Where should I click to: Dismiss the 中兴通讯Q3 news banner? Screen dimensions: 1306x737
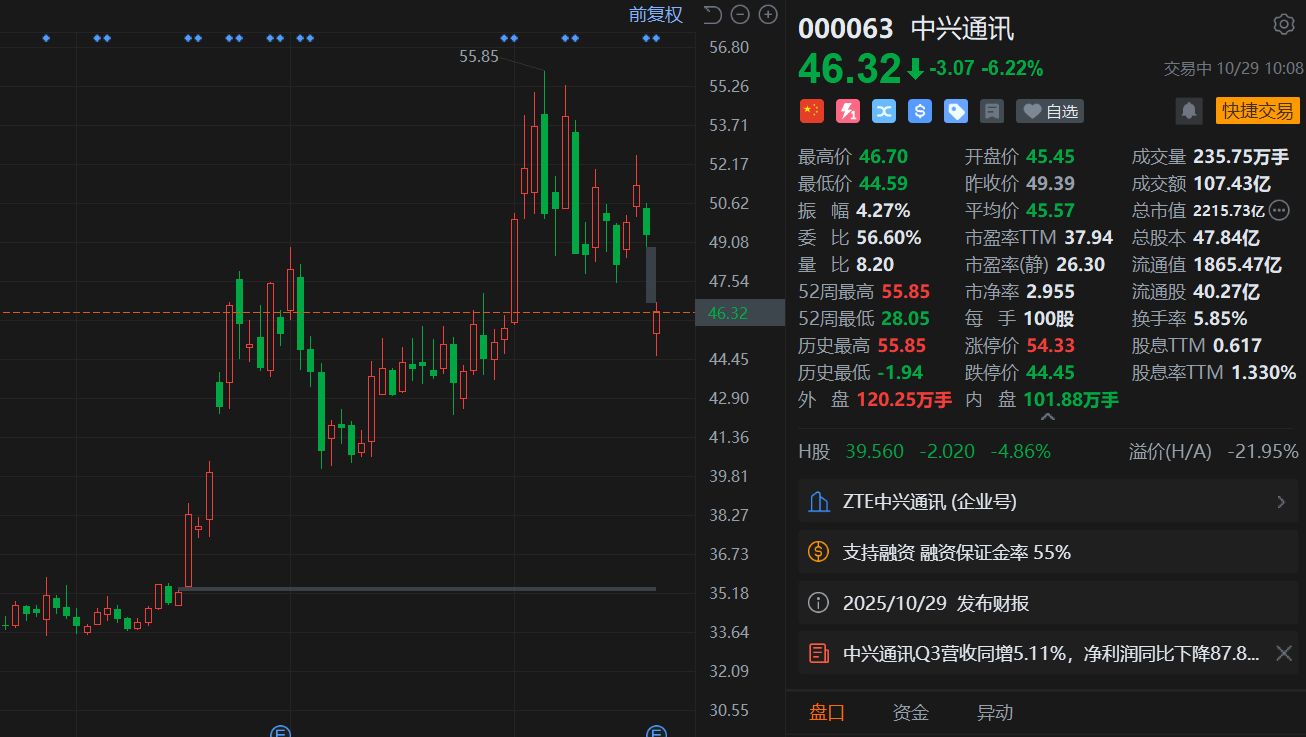[x=1284, y=654]
